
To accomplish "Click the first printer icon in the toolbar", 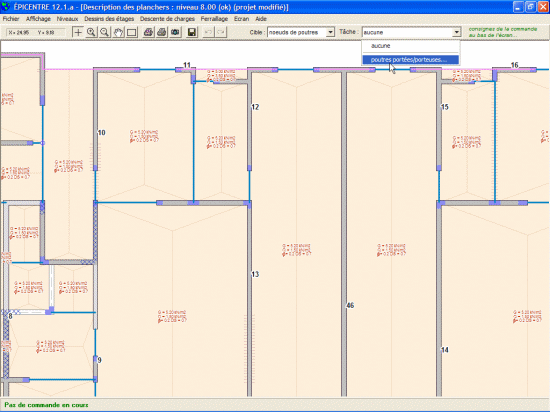I will pyautogui.click(x=148, y=32).
